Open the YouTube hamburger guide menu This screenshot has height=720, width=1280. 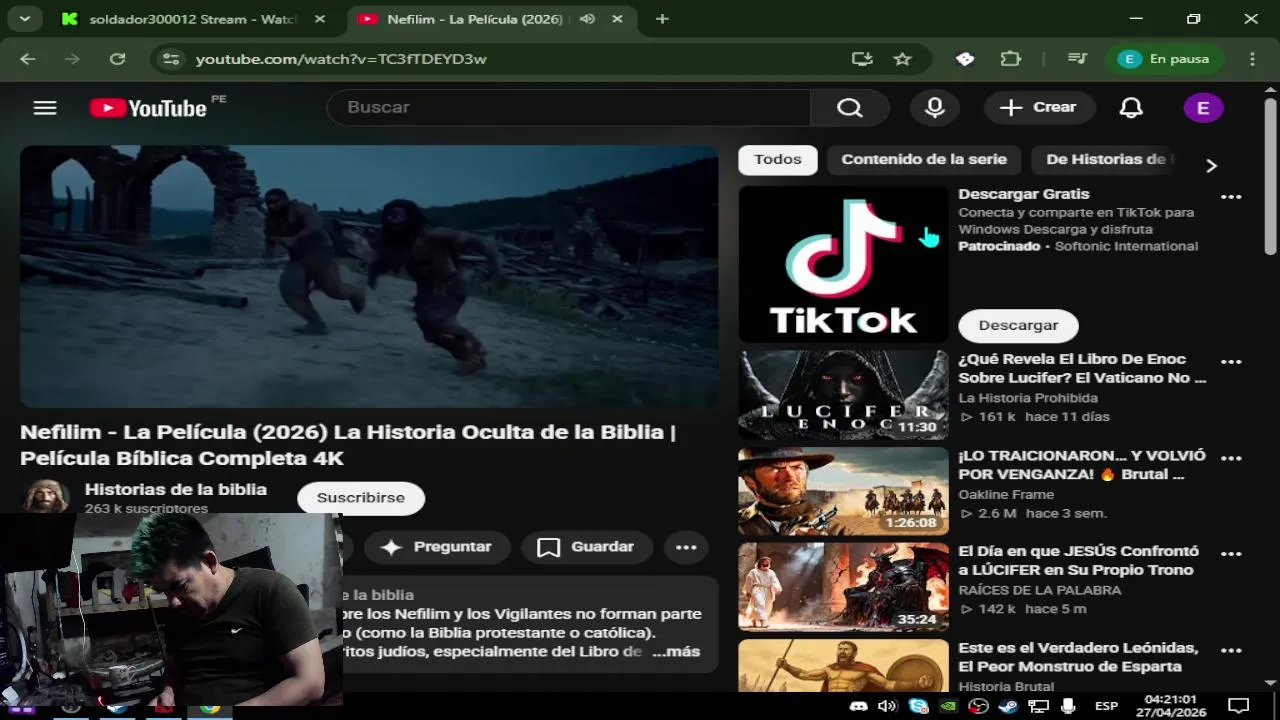tap(45, 107)
